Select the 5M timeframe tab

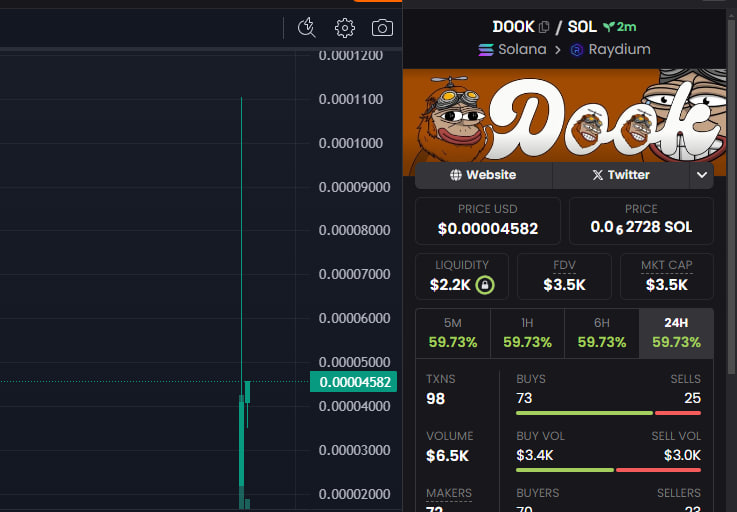coord(453,333)
